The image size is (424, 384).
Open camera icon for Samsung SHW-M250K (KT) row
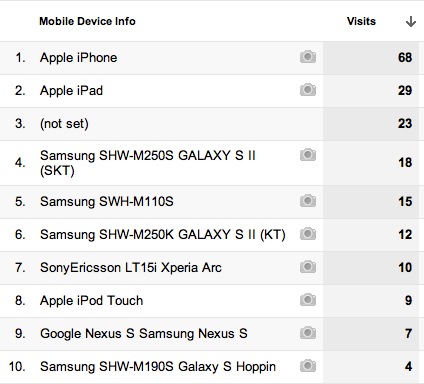click(x=308, y=234)
